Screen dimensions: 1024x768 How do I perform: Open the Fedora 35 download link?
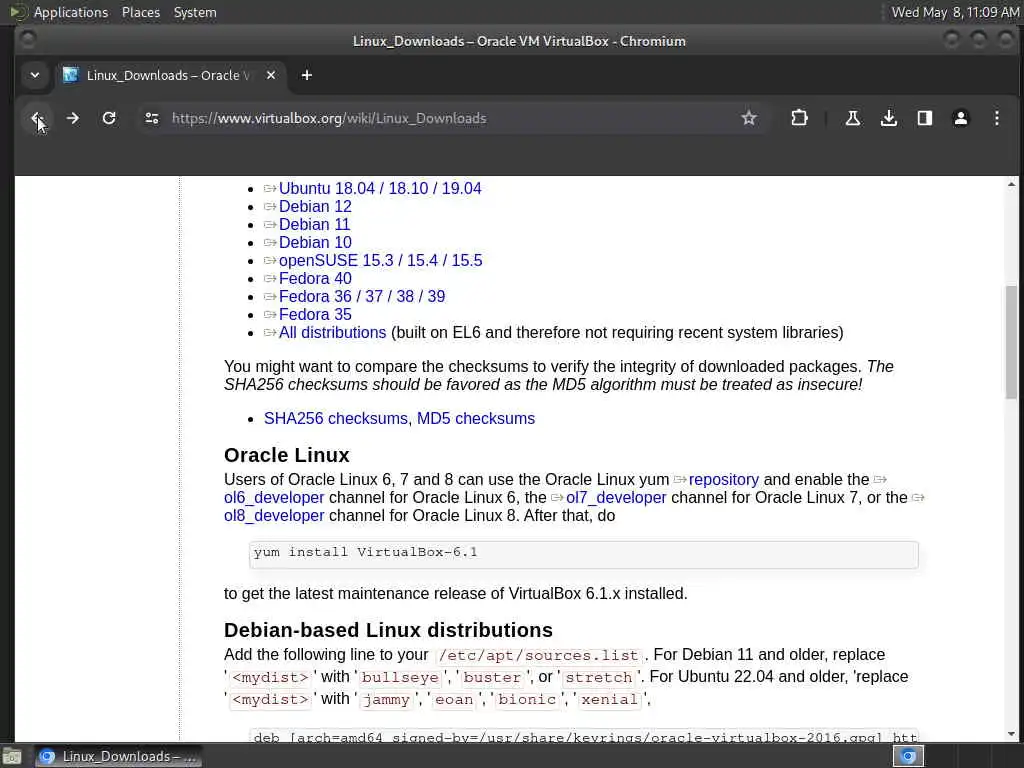pos(315,314)
